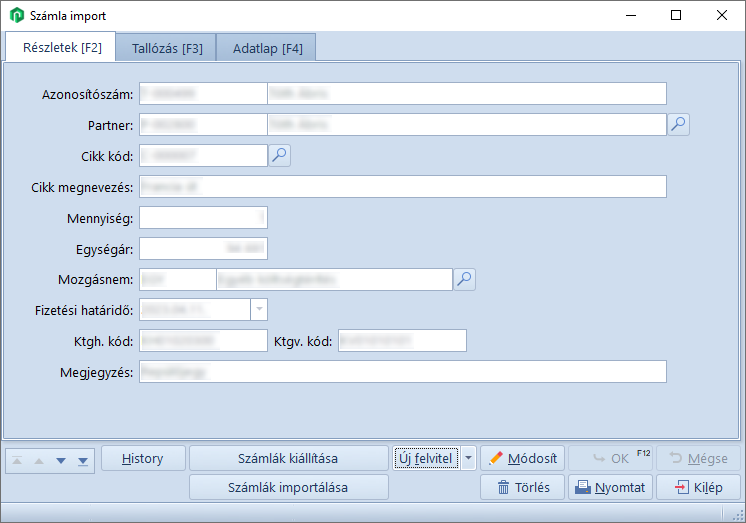Go to the next record arrow
Screen dimensions: 746x523
60,460
